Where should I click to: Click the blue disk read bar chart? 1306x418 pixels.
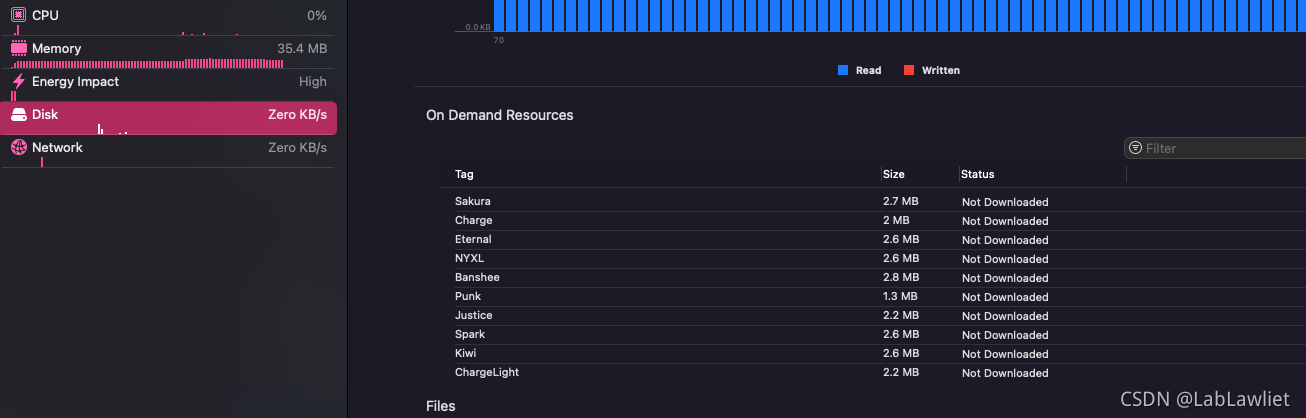coord(899,15)
